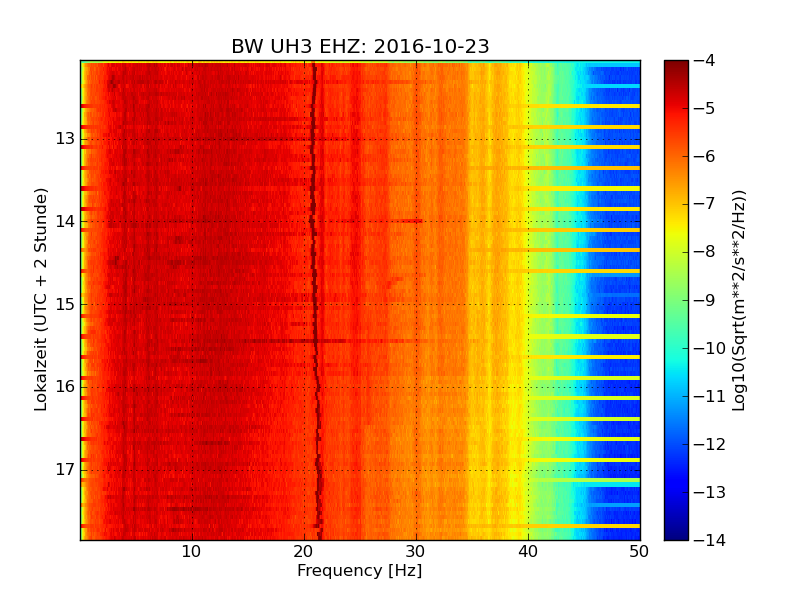The image size is (800, 600).
Task: Click colorbar tick label '−11'
Action: coord(710,396)
